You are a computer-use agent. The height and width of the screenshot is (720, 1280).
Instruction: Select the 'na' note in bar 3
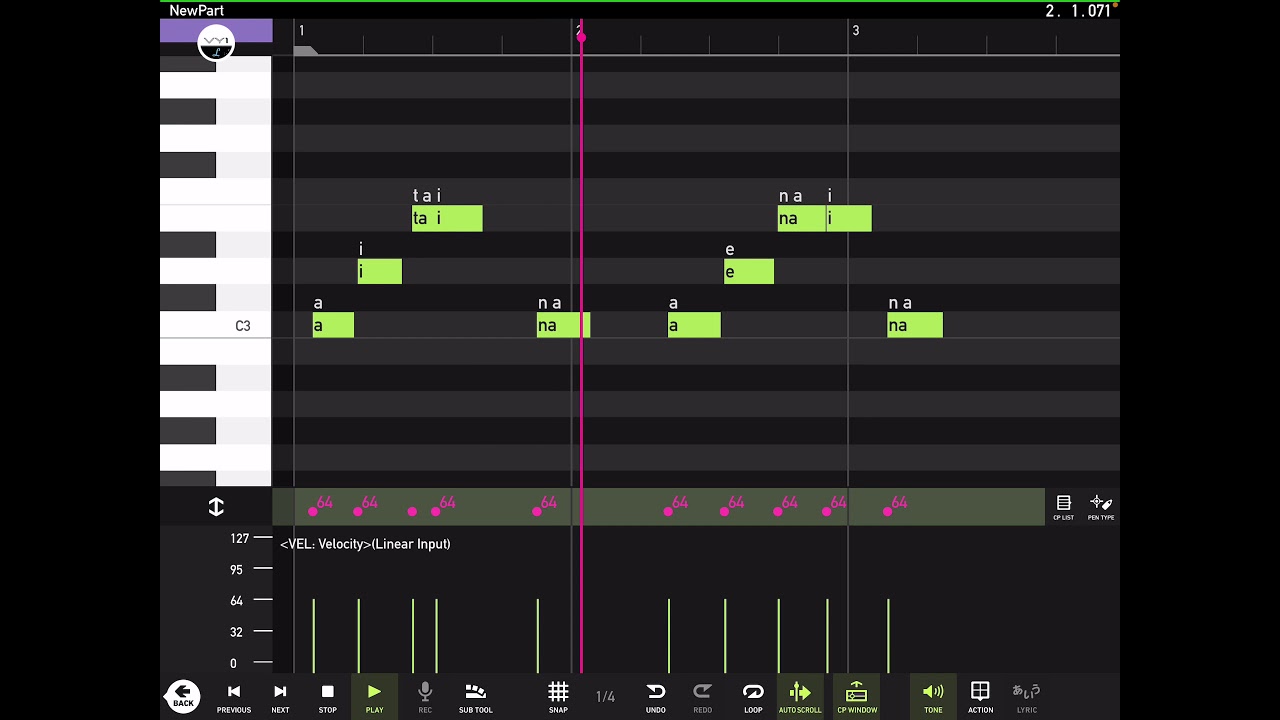(x=915, y=325)
